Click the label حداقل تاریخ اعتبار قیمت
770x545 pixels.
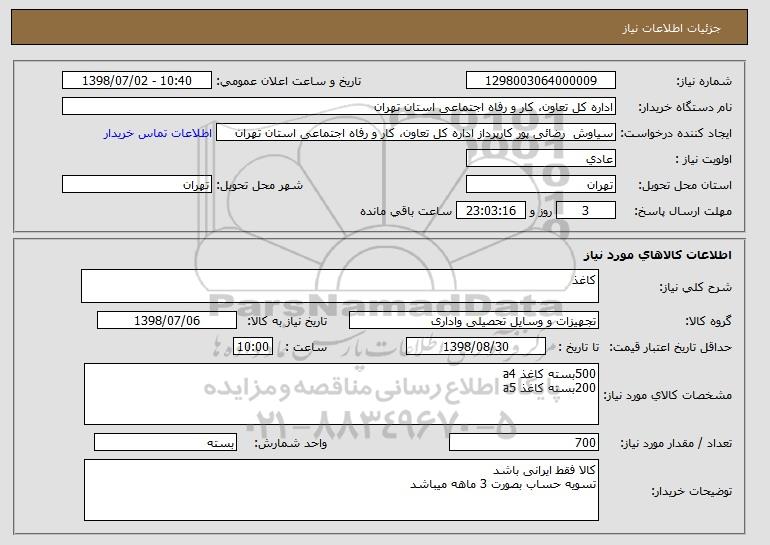click(671, 348)
